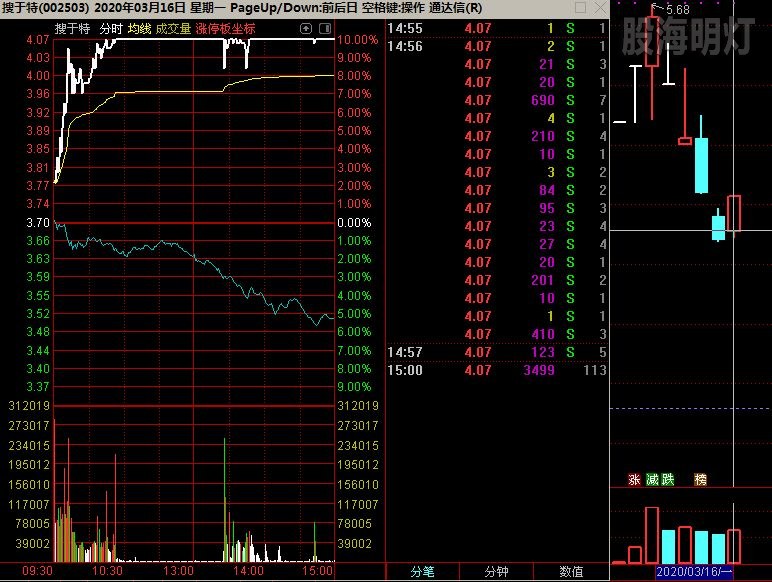This screenshot has height=582, width=772.
Task: Switch to the 分笔 tab
Action: (422, 572)
